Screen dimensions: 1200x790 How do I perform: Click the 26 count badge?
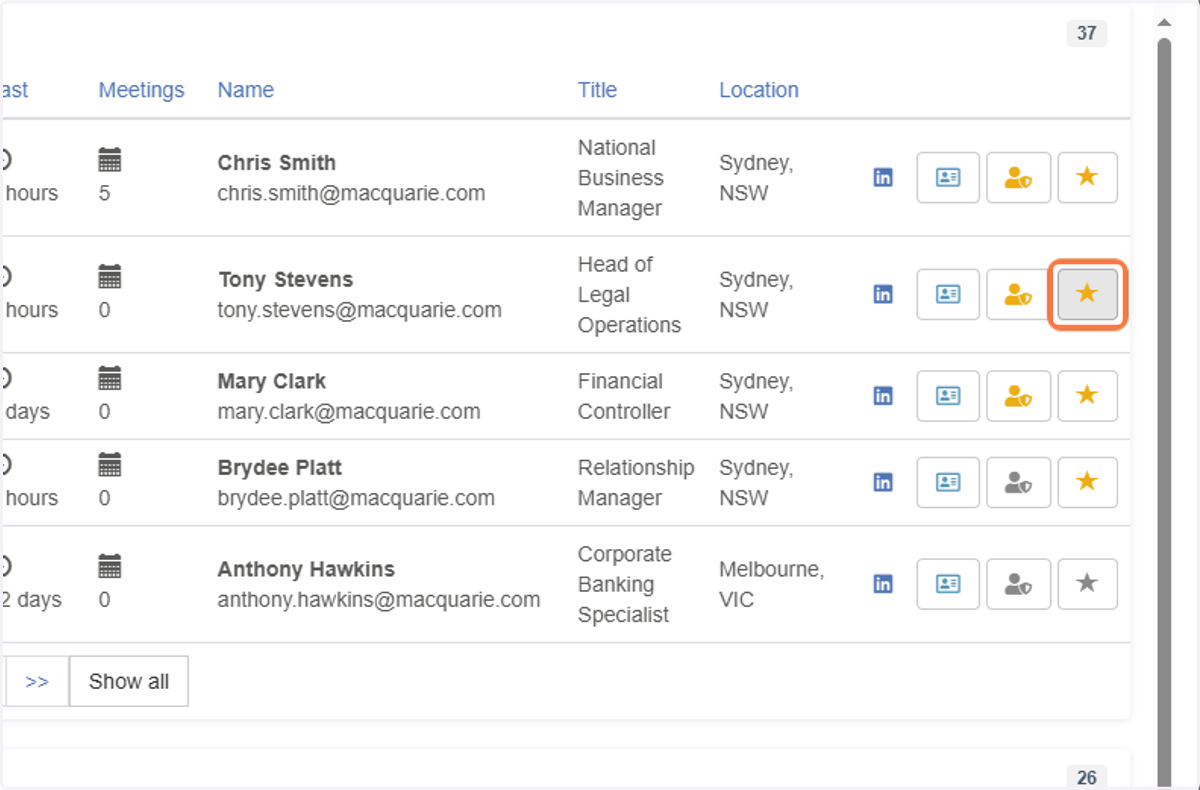click(x=1087, y=777)
